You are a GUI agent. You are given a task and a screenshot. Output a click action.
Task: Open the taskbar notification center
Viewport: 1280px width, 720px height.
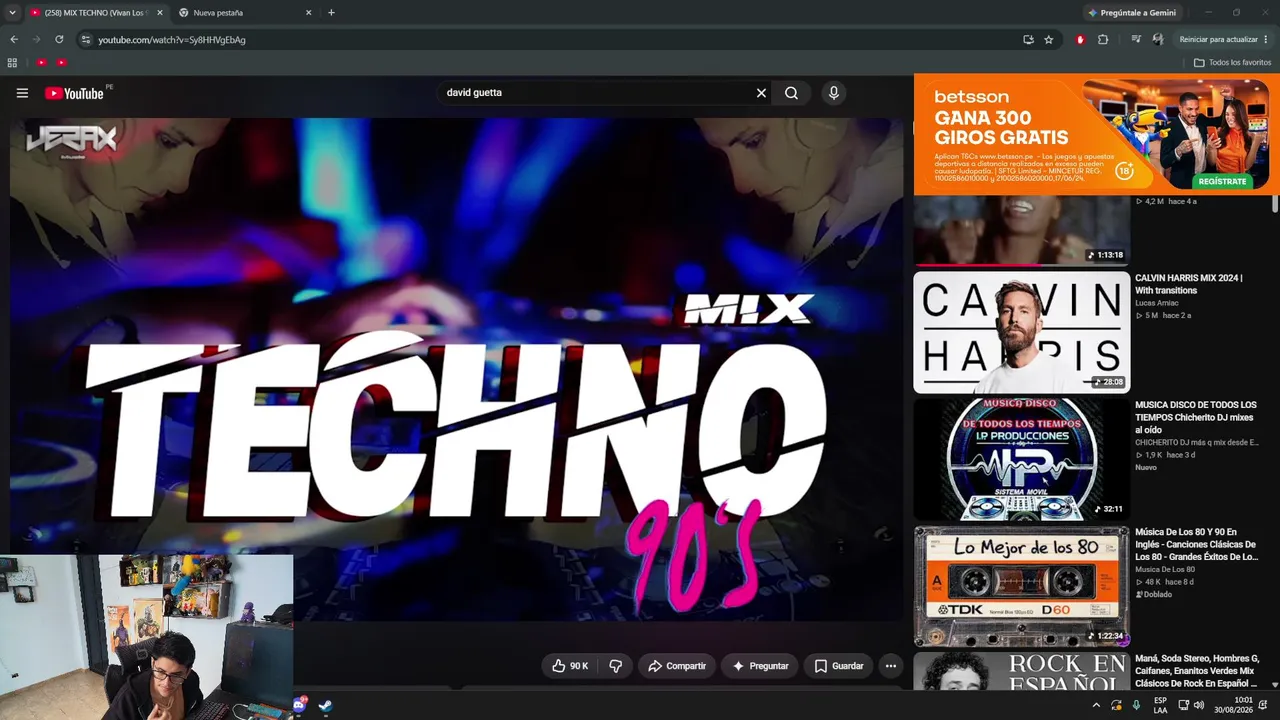(1263, 705)
